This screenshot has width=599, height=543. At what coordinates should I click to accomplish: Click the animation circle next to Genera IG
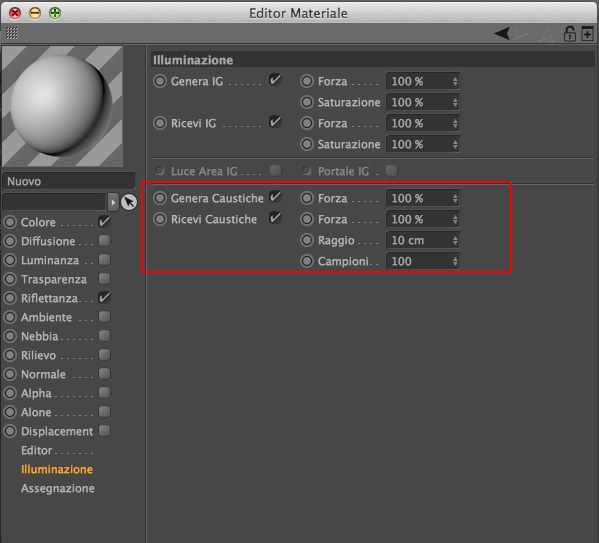point(160,81)
